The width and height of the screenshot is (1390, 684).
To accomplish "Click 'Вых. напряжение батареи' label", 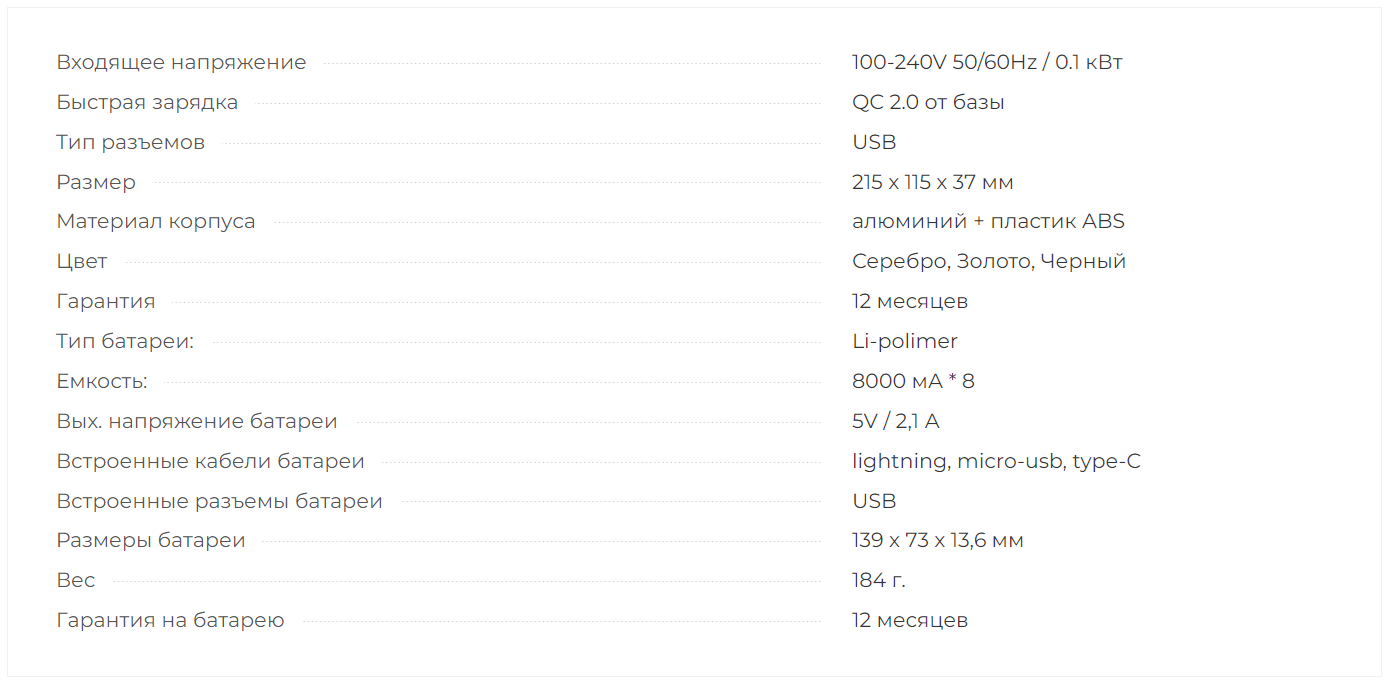I will coord(197,421).
